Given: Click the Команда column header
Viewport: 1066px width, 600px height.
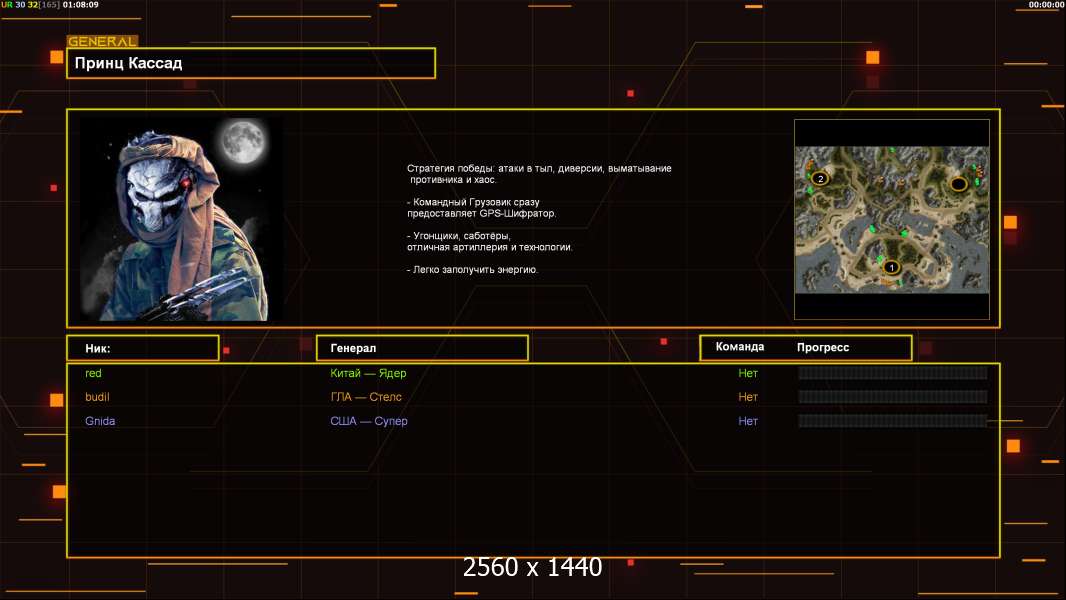Looking at the screenshot, I should point(740,347).
